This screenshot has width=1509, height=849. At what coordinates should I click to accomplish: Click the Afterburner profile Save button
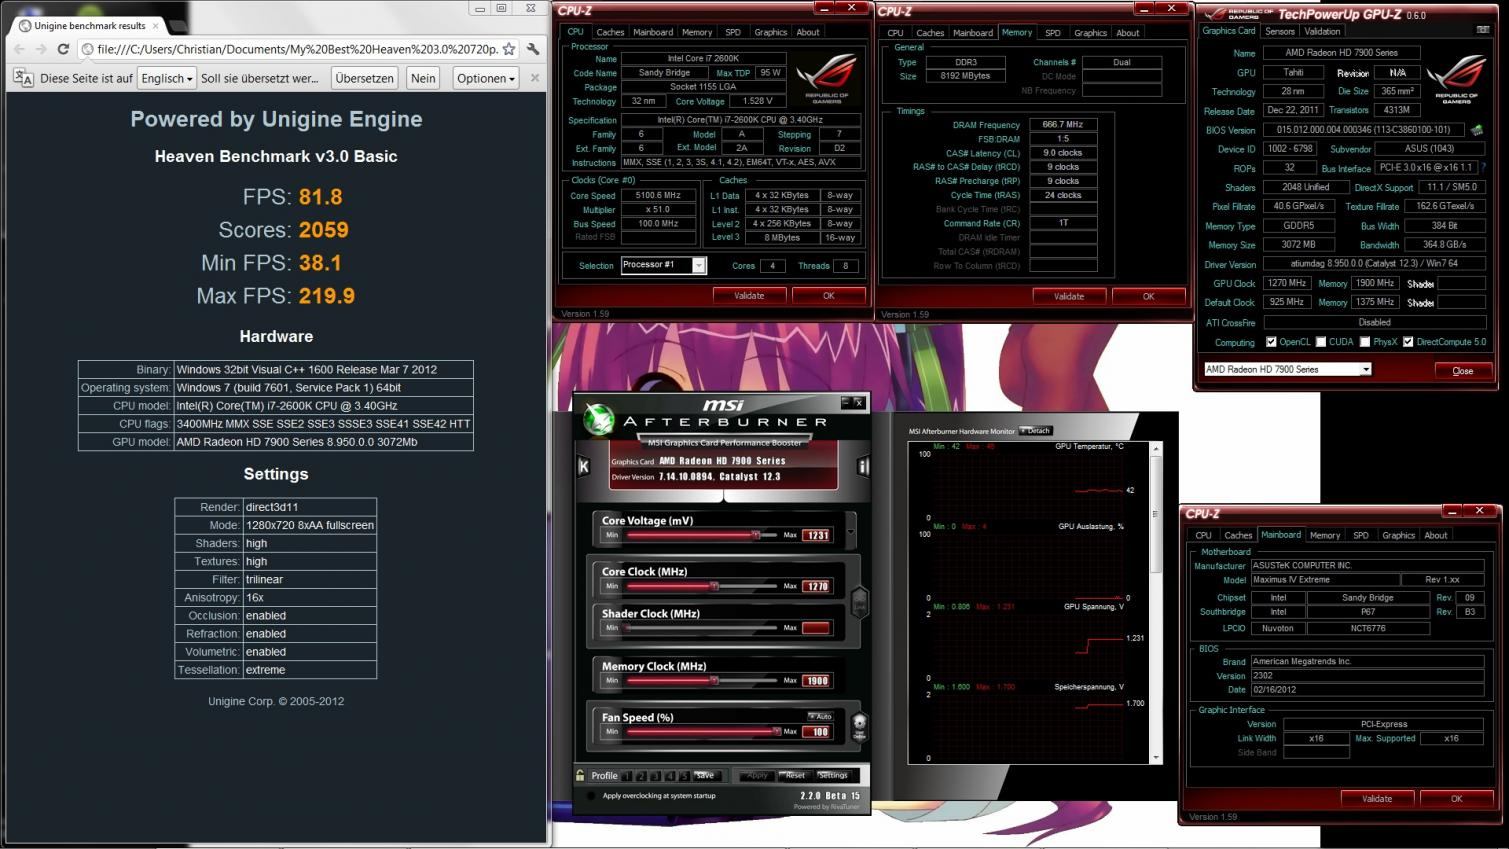[x=705, y=775]
